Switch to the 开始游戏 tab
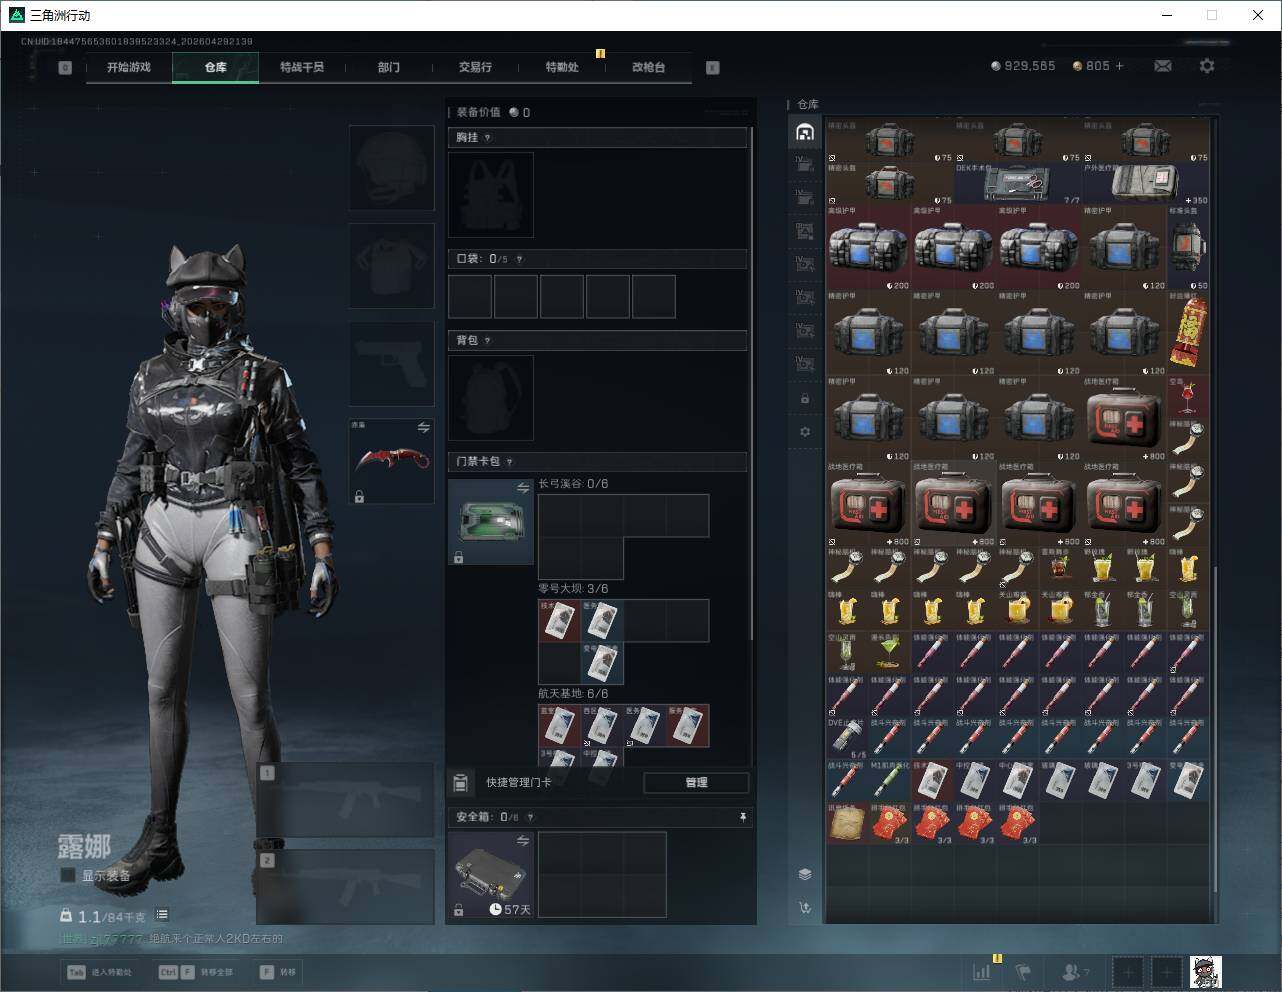 [129, 67]
